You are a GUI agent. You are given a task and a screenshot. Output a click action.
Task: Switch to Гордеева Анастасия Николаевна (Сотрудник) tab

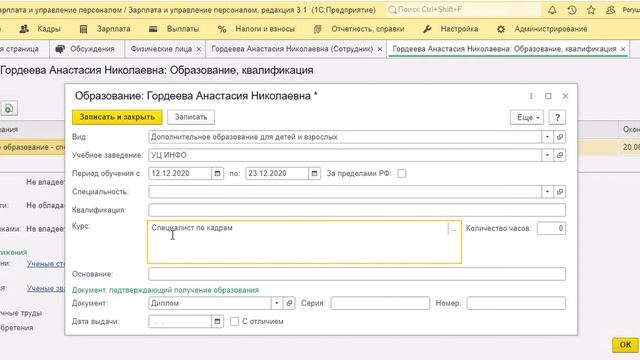[x=292, y=49]
